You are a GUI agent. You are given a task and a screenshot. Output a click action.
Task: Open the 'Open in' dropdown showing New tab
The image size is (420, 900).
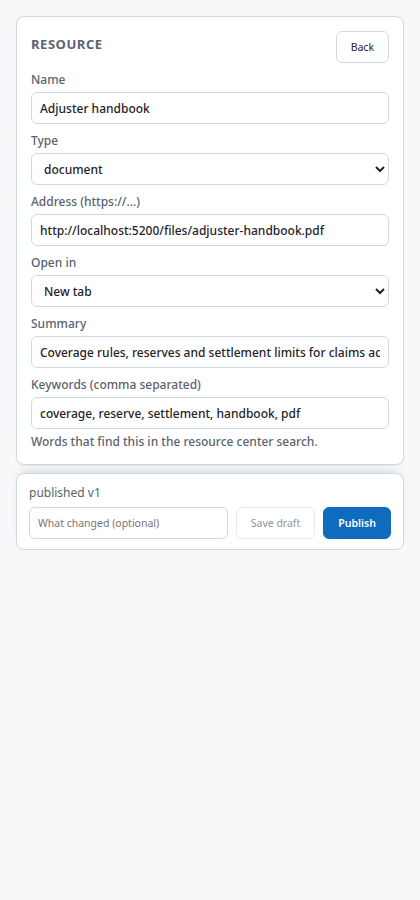(x=210, y=291)
